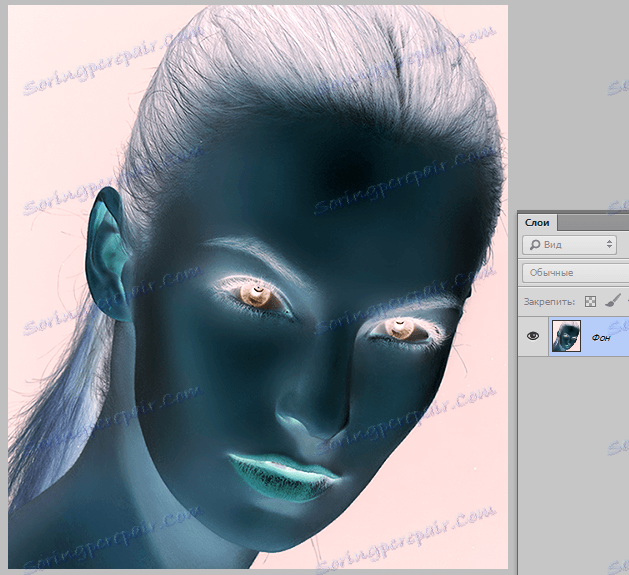Select the Фон layer by its name

point(601,337)
